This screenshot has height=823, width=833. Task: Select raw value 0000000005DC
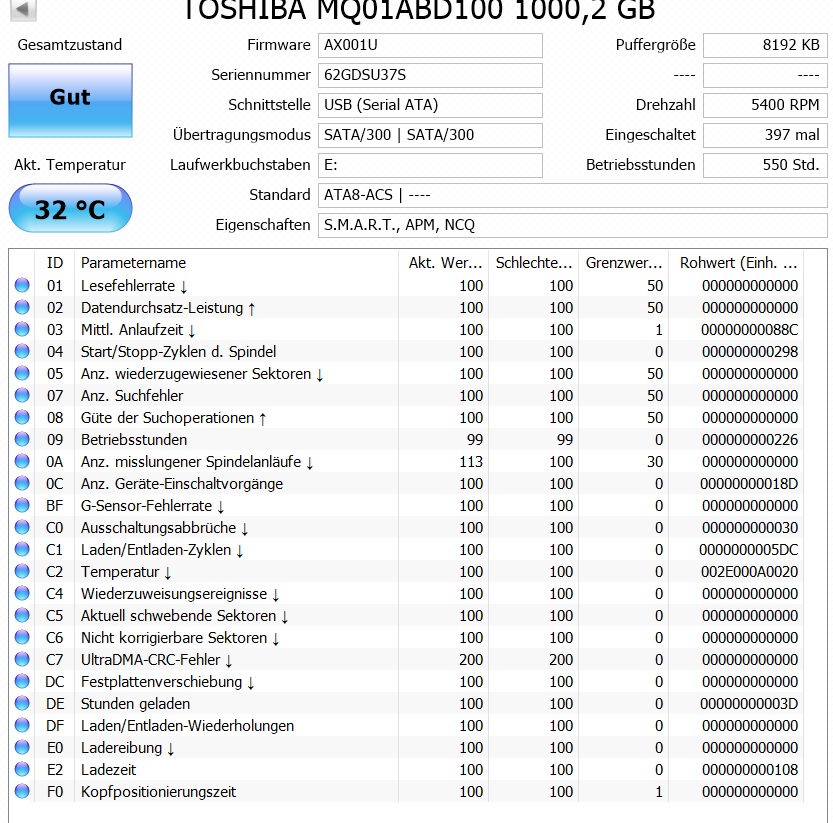pos(749,550)
